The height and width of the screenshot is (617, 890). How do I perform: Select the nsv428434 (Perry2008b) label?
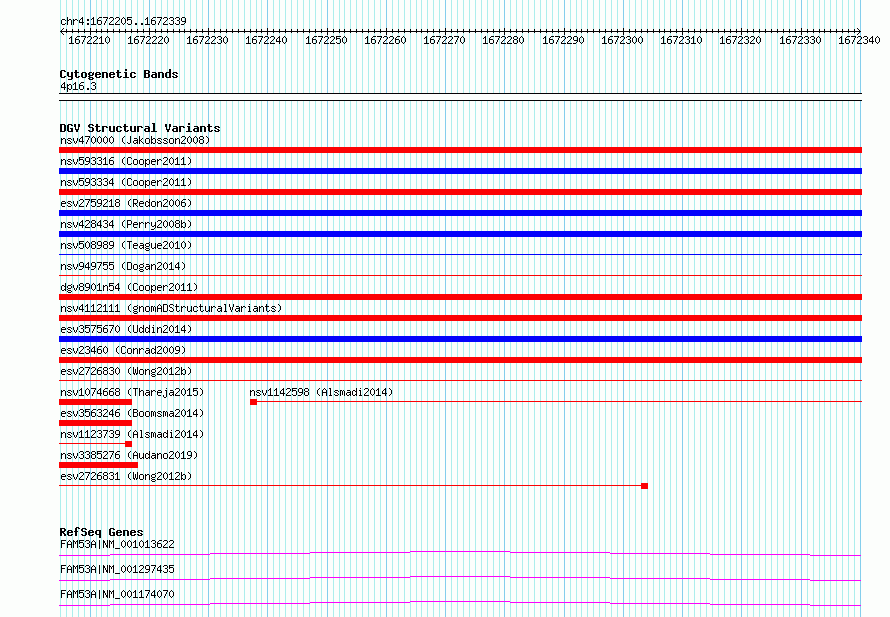tap(126, 224)
